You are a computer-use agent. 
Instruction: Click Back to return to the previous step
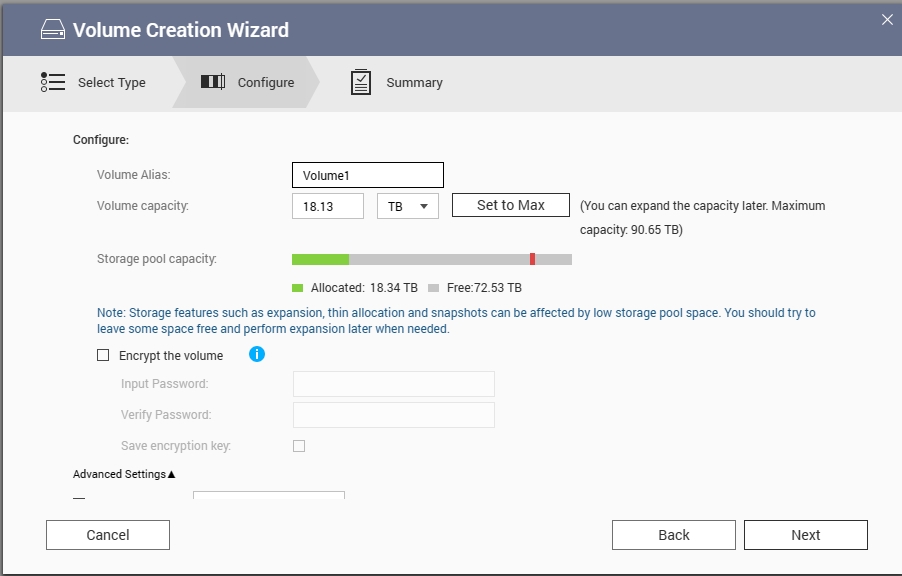point(673,534)
